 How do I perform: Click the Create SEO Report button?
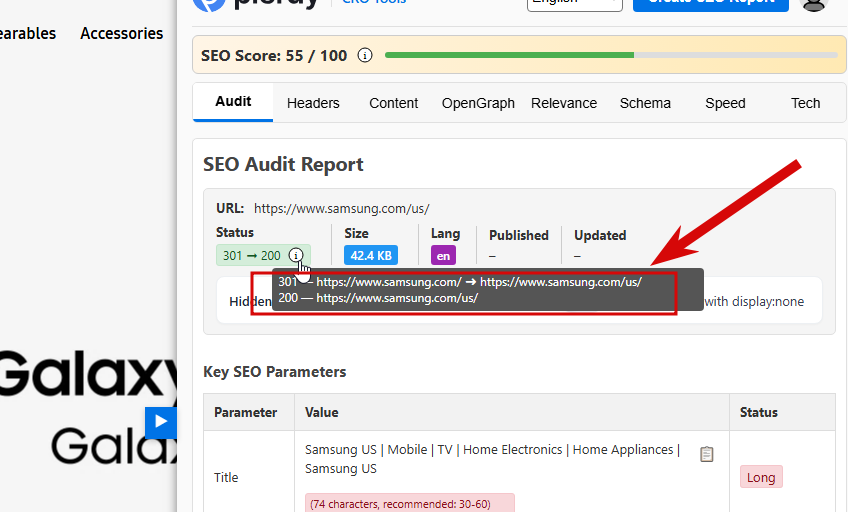711,3
